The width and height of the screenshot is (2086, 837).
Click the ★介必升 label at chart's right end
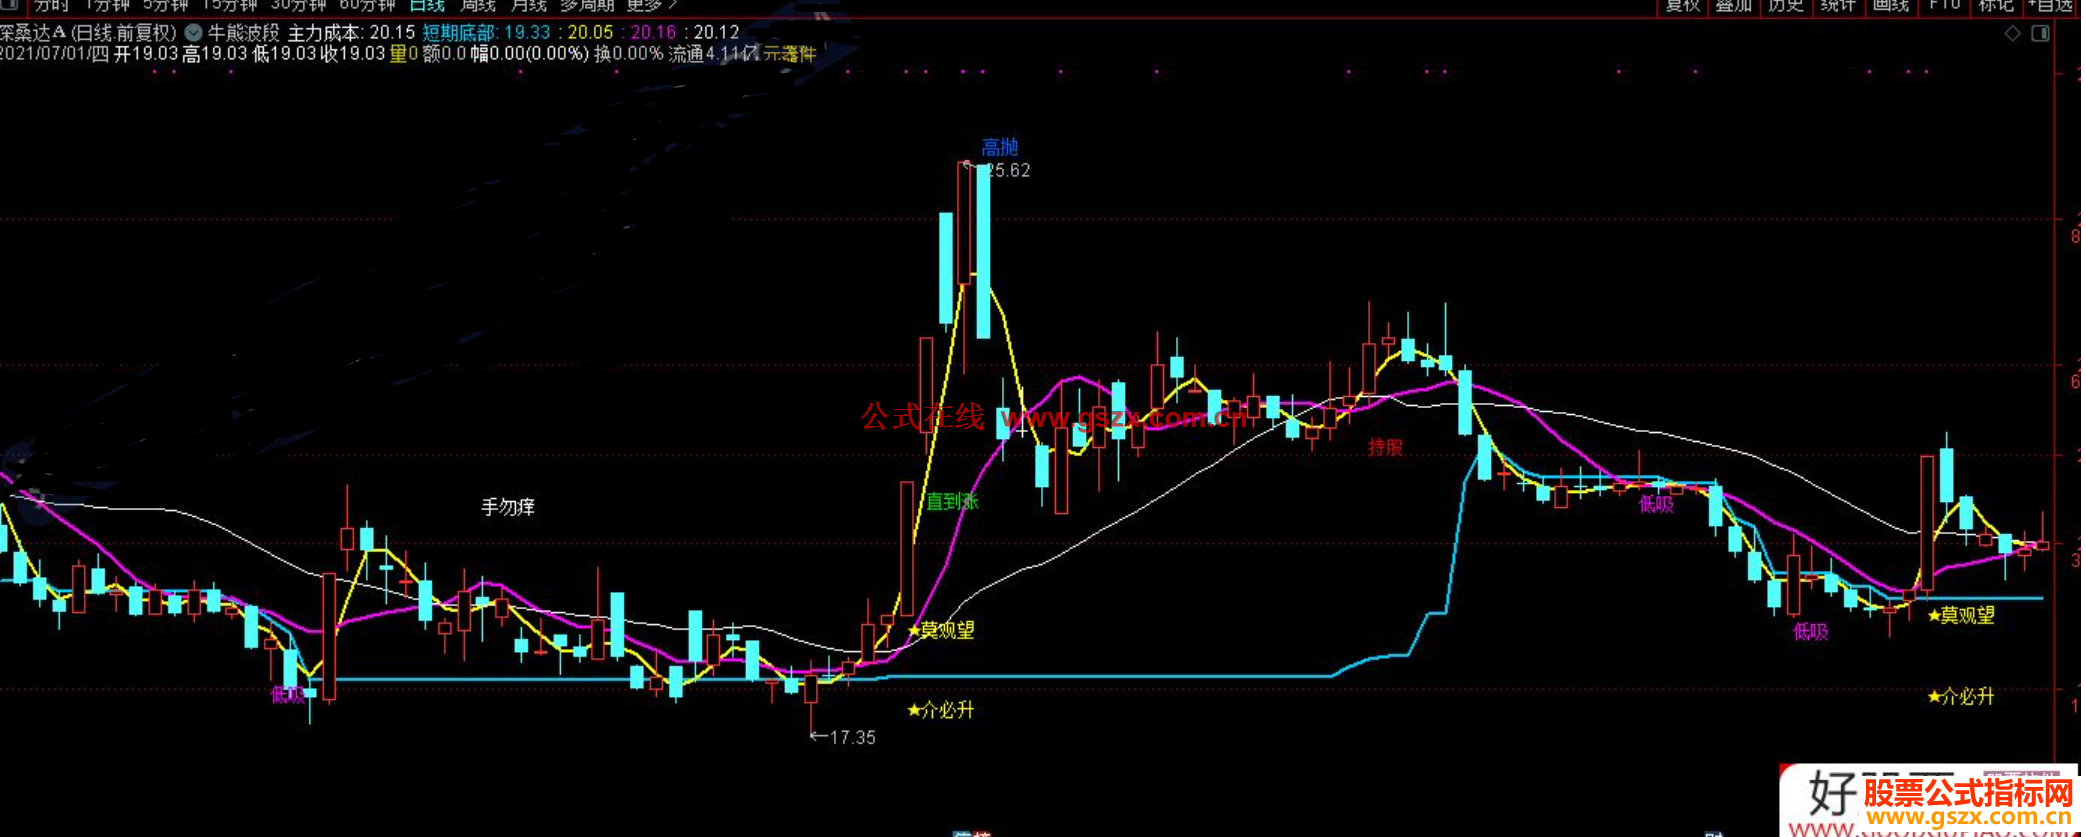coord(1961,696)
